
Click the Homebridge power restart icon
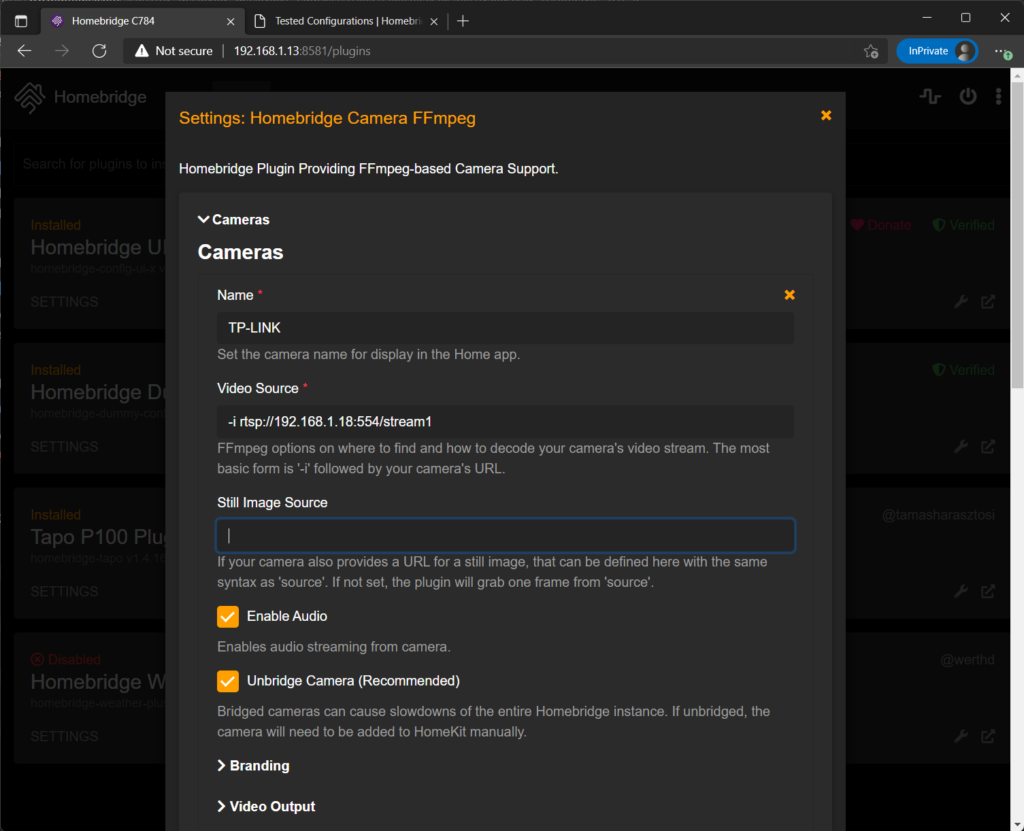point(968,97)
